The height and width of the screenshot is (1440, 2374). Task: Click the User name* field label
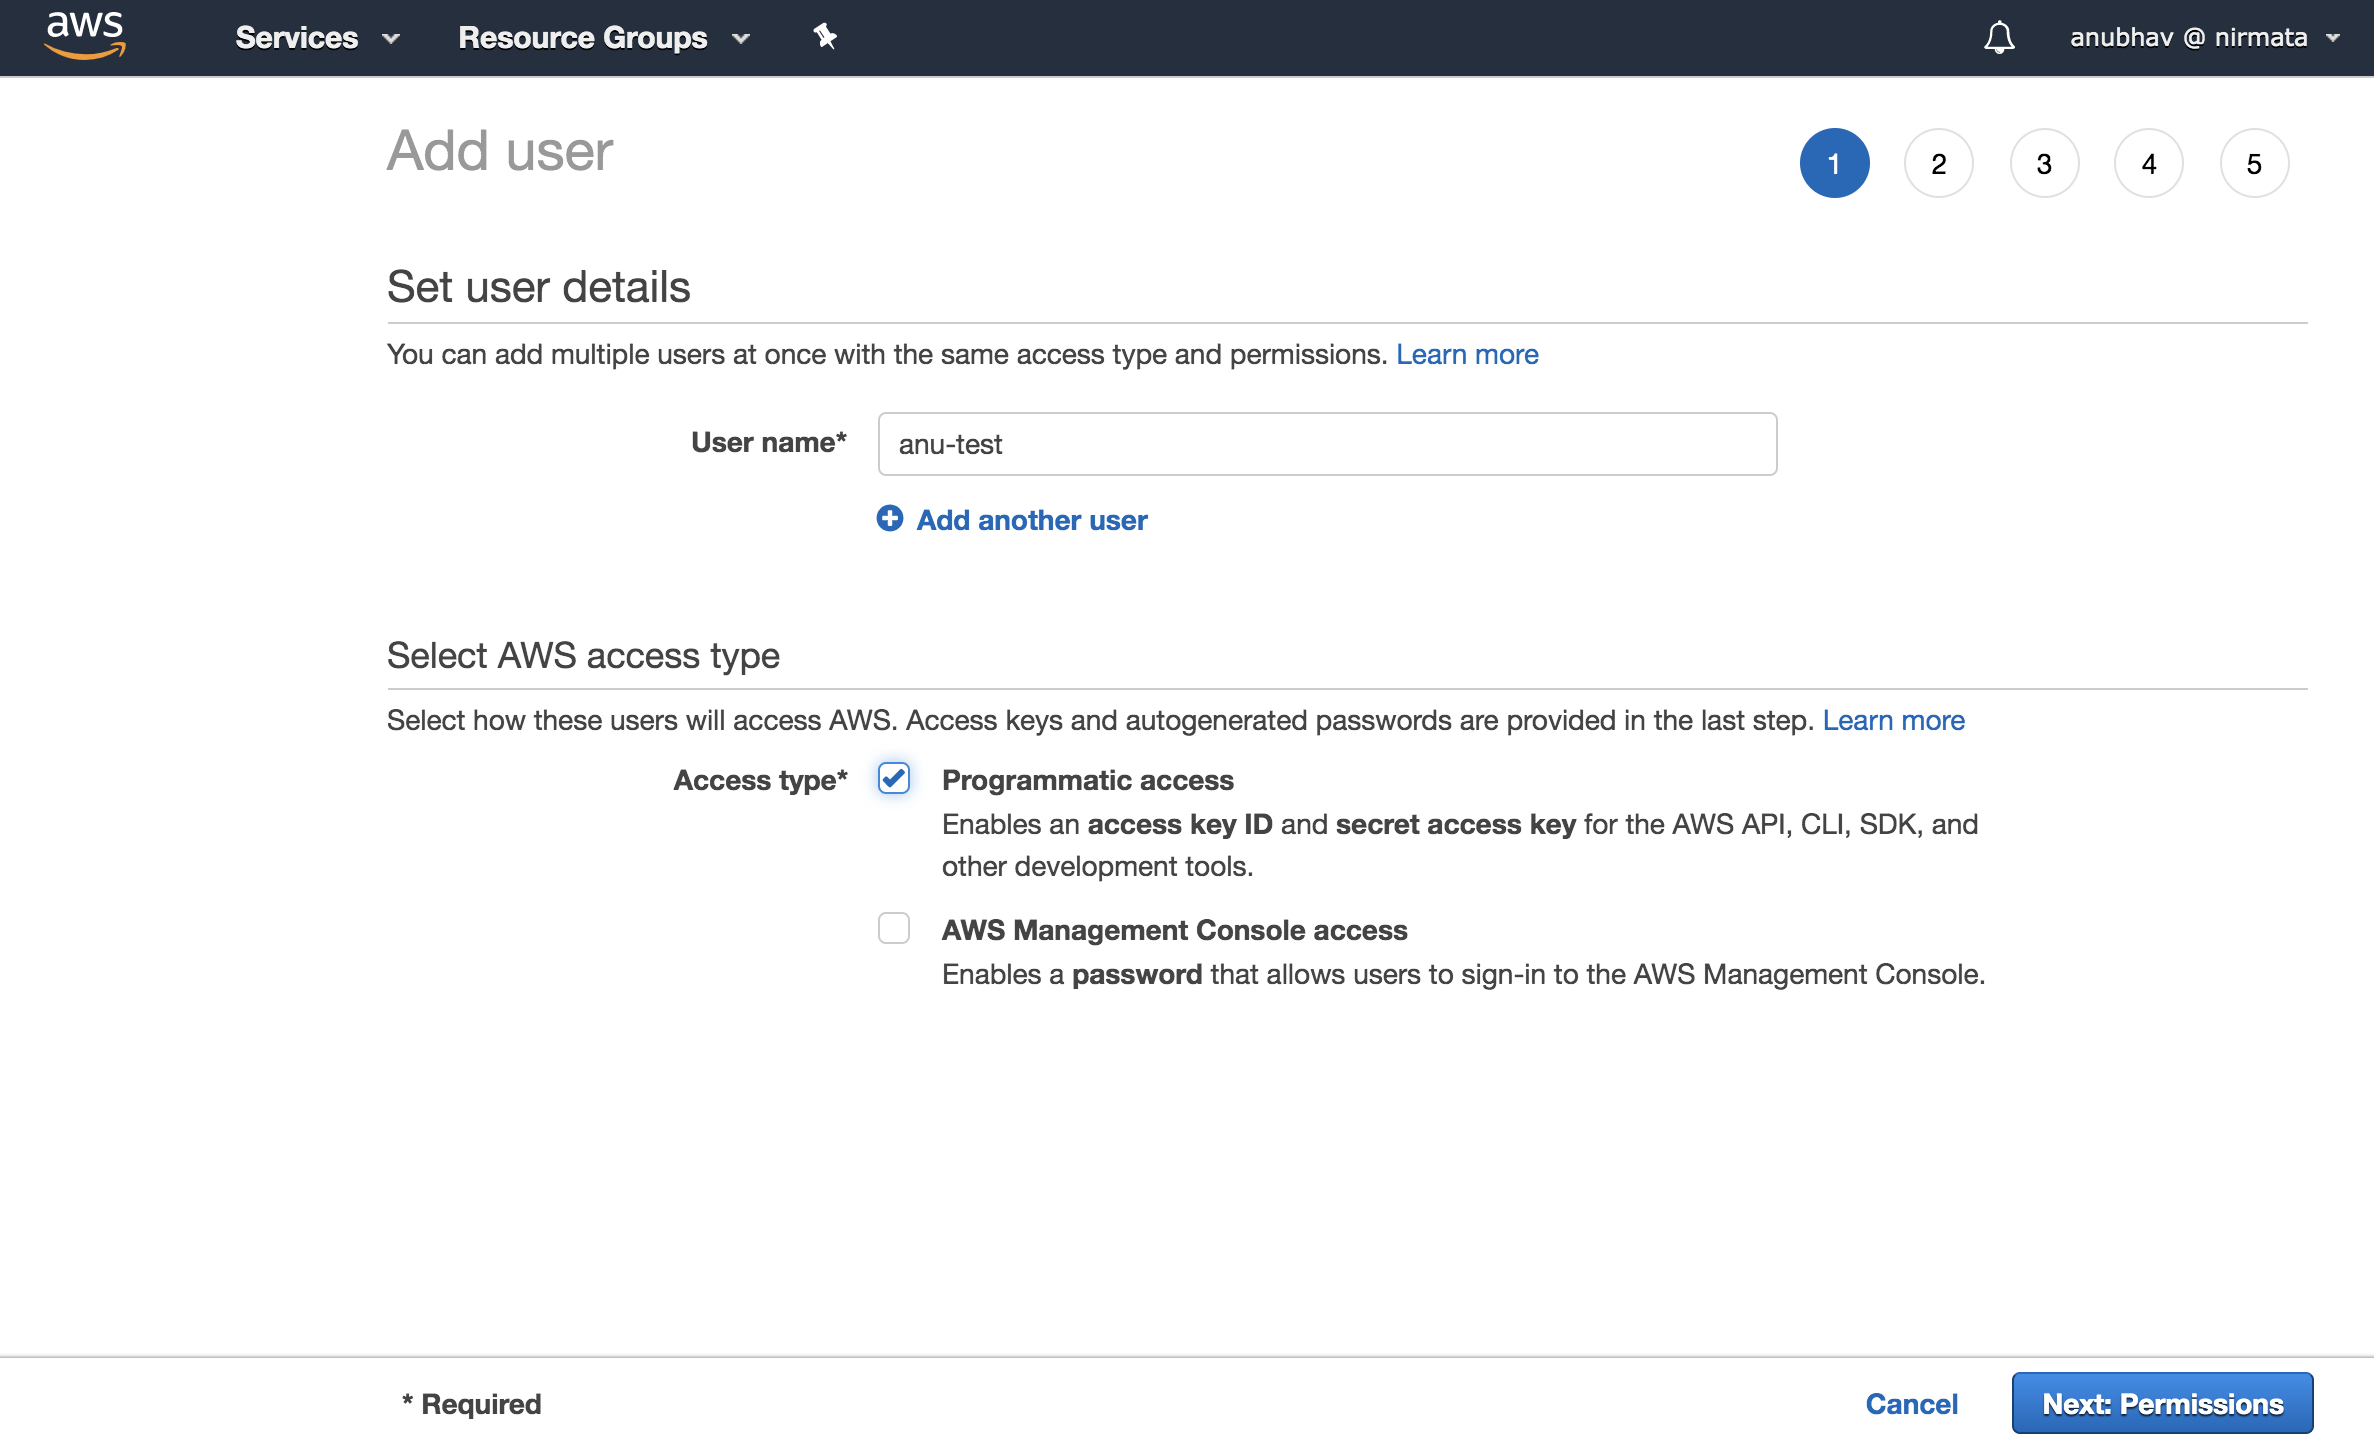click(769, 442)
